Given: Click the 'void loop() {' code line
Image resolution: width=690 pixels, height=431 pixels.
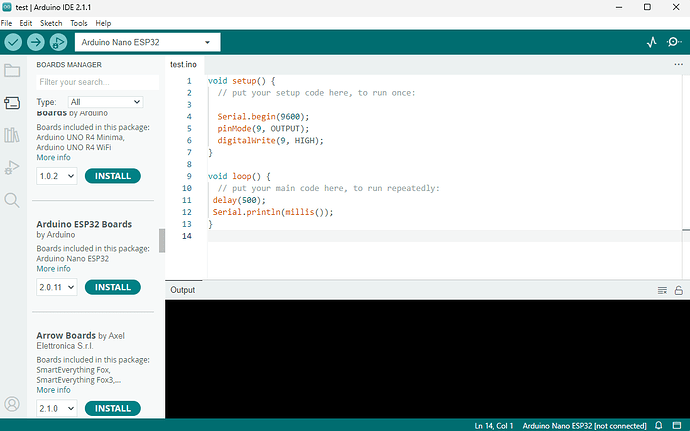Looking at the screenshot, I should [x=239, y=176].
